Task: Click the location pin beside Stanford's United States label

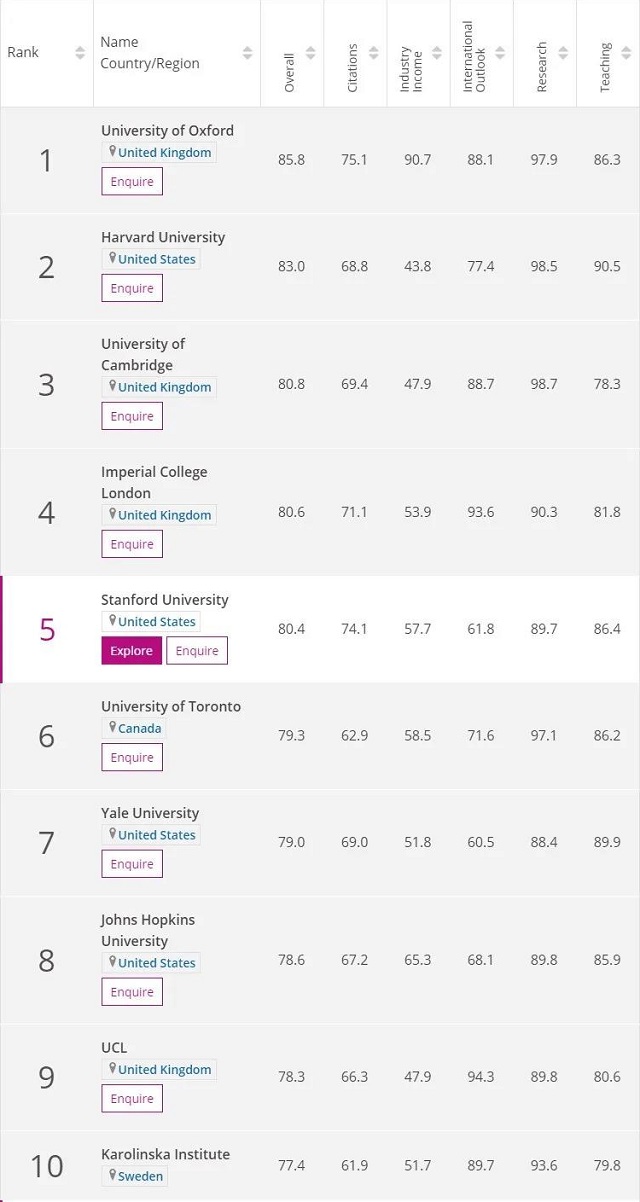Action: click(113, 621)
